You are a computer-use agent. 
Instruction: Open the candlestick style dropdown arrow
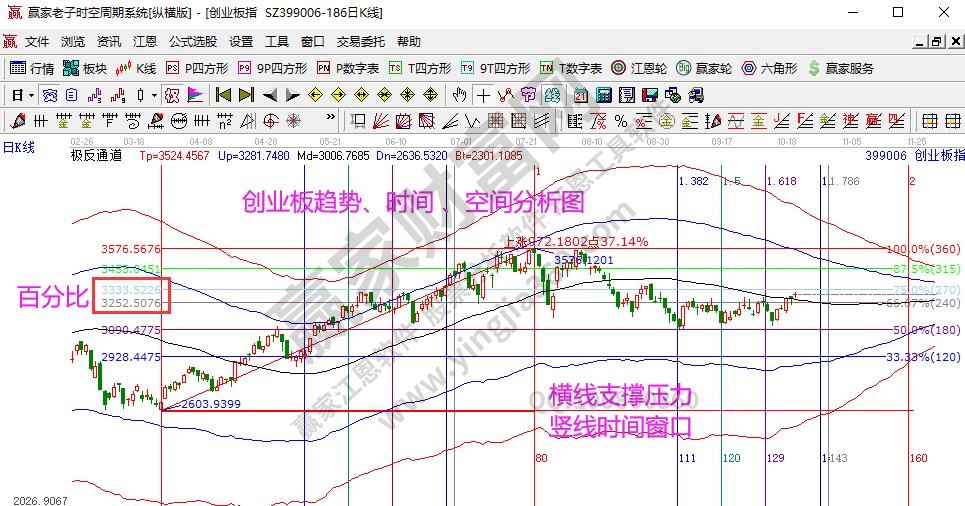coord(154,95)
